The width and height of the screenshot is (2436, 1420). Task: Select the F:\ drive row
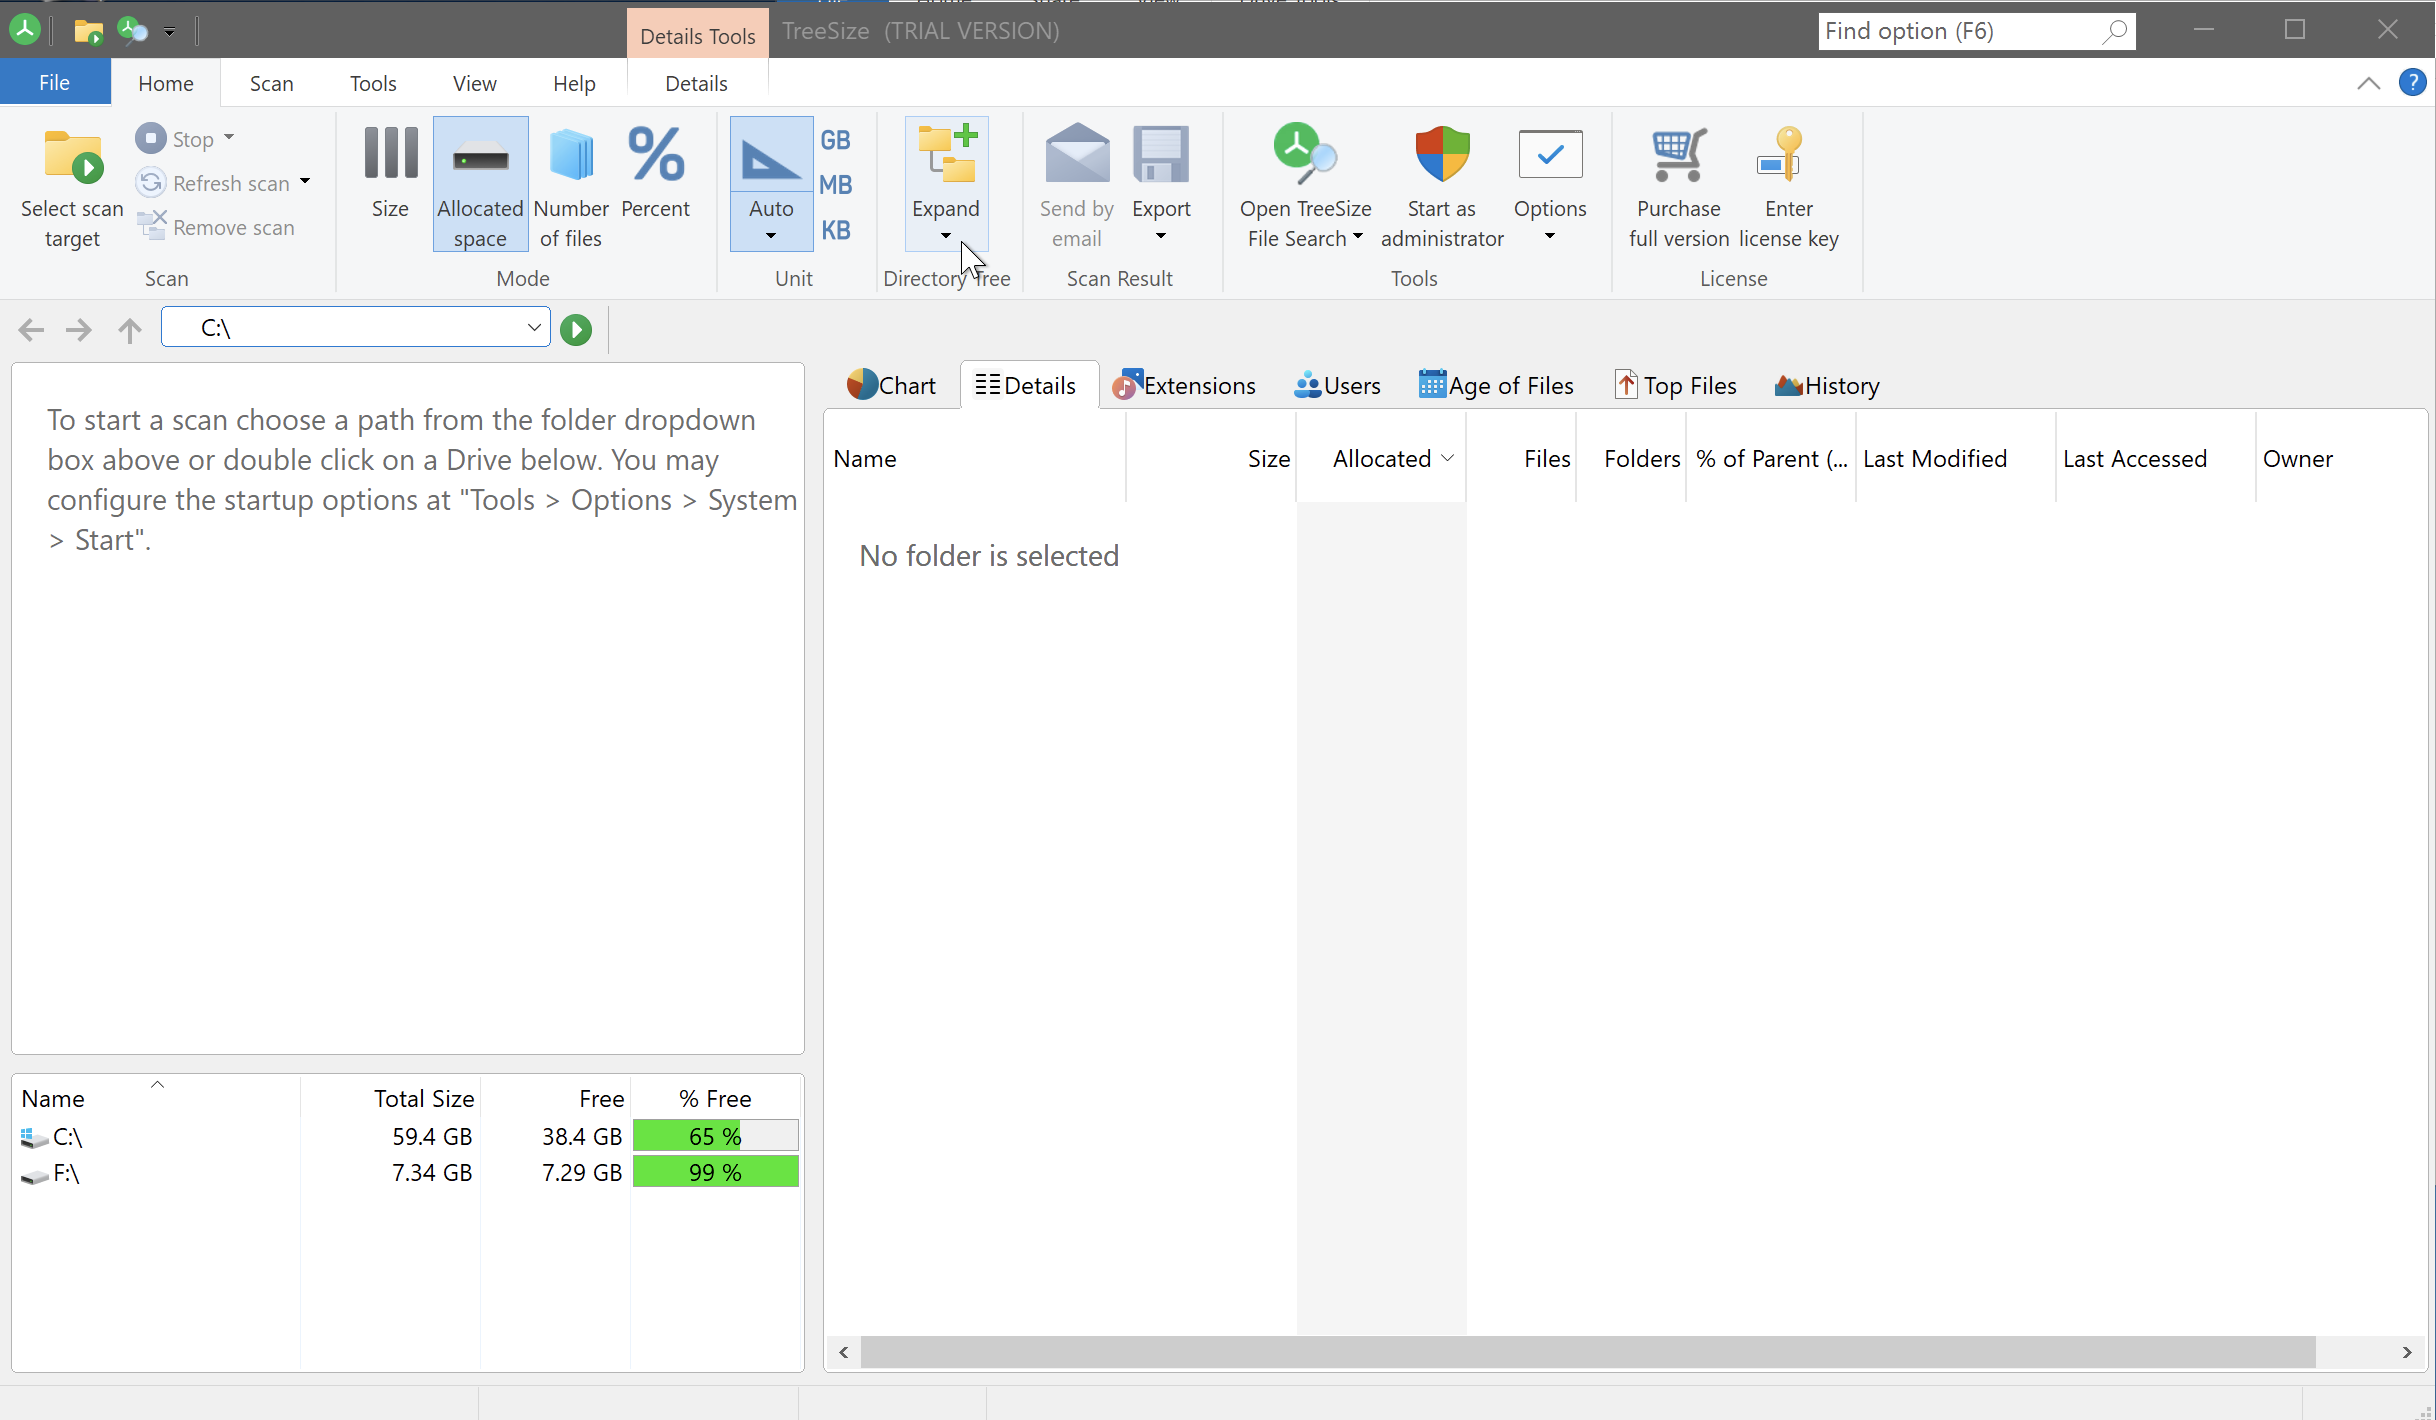click(x=408, y=1172)
